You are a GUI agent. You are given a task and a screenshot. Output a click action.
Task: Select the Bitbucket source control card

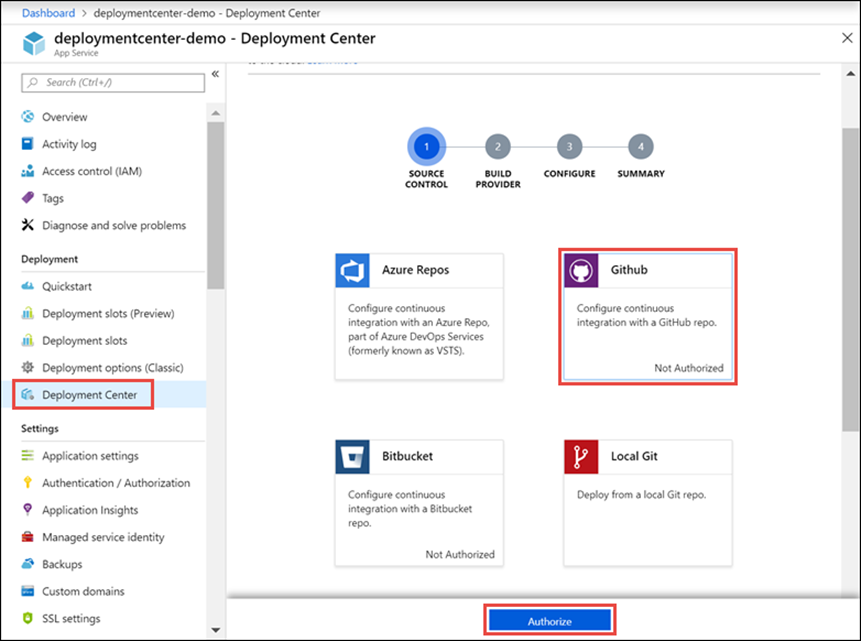(420, 503)
